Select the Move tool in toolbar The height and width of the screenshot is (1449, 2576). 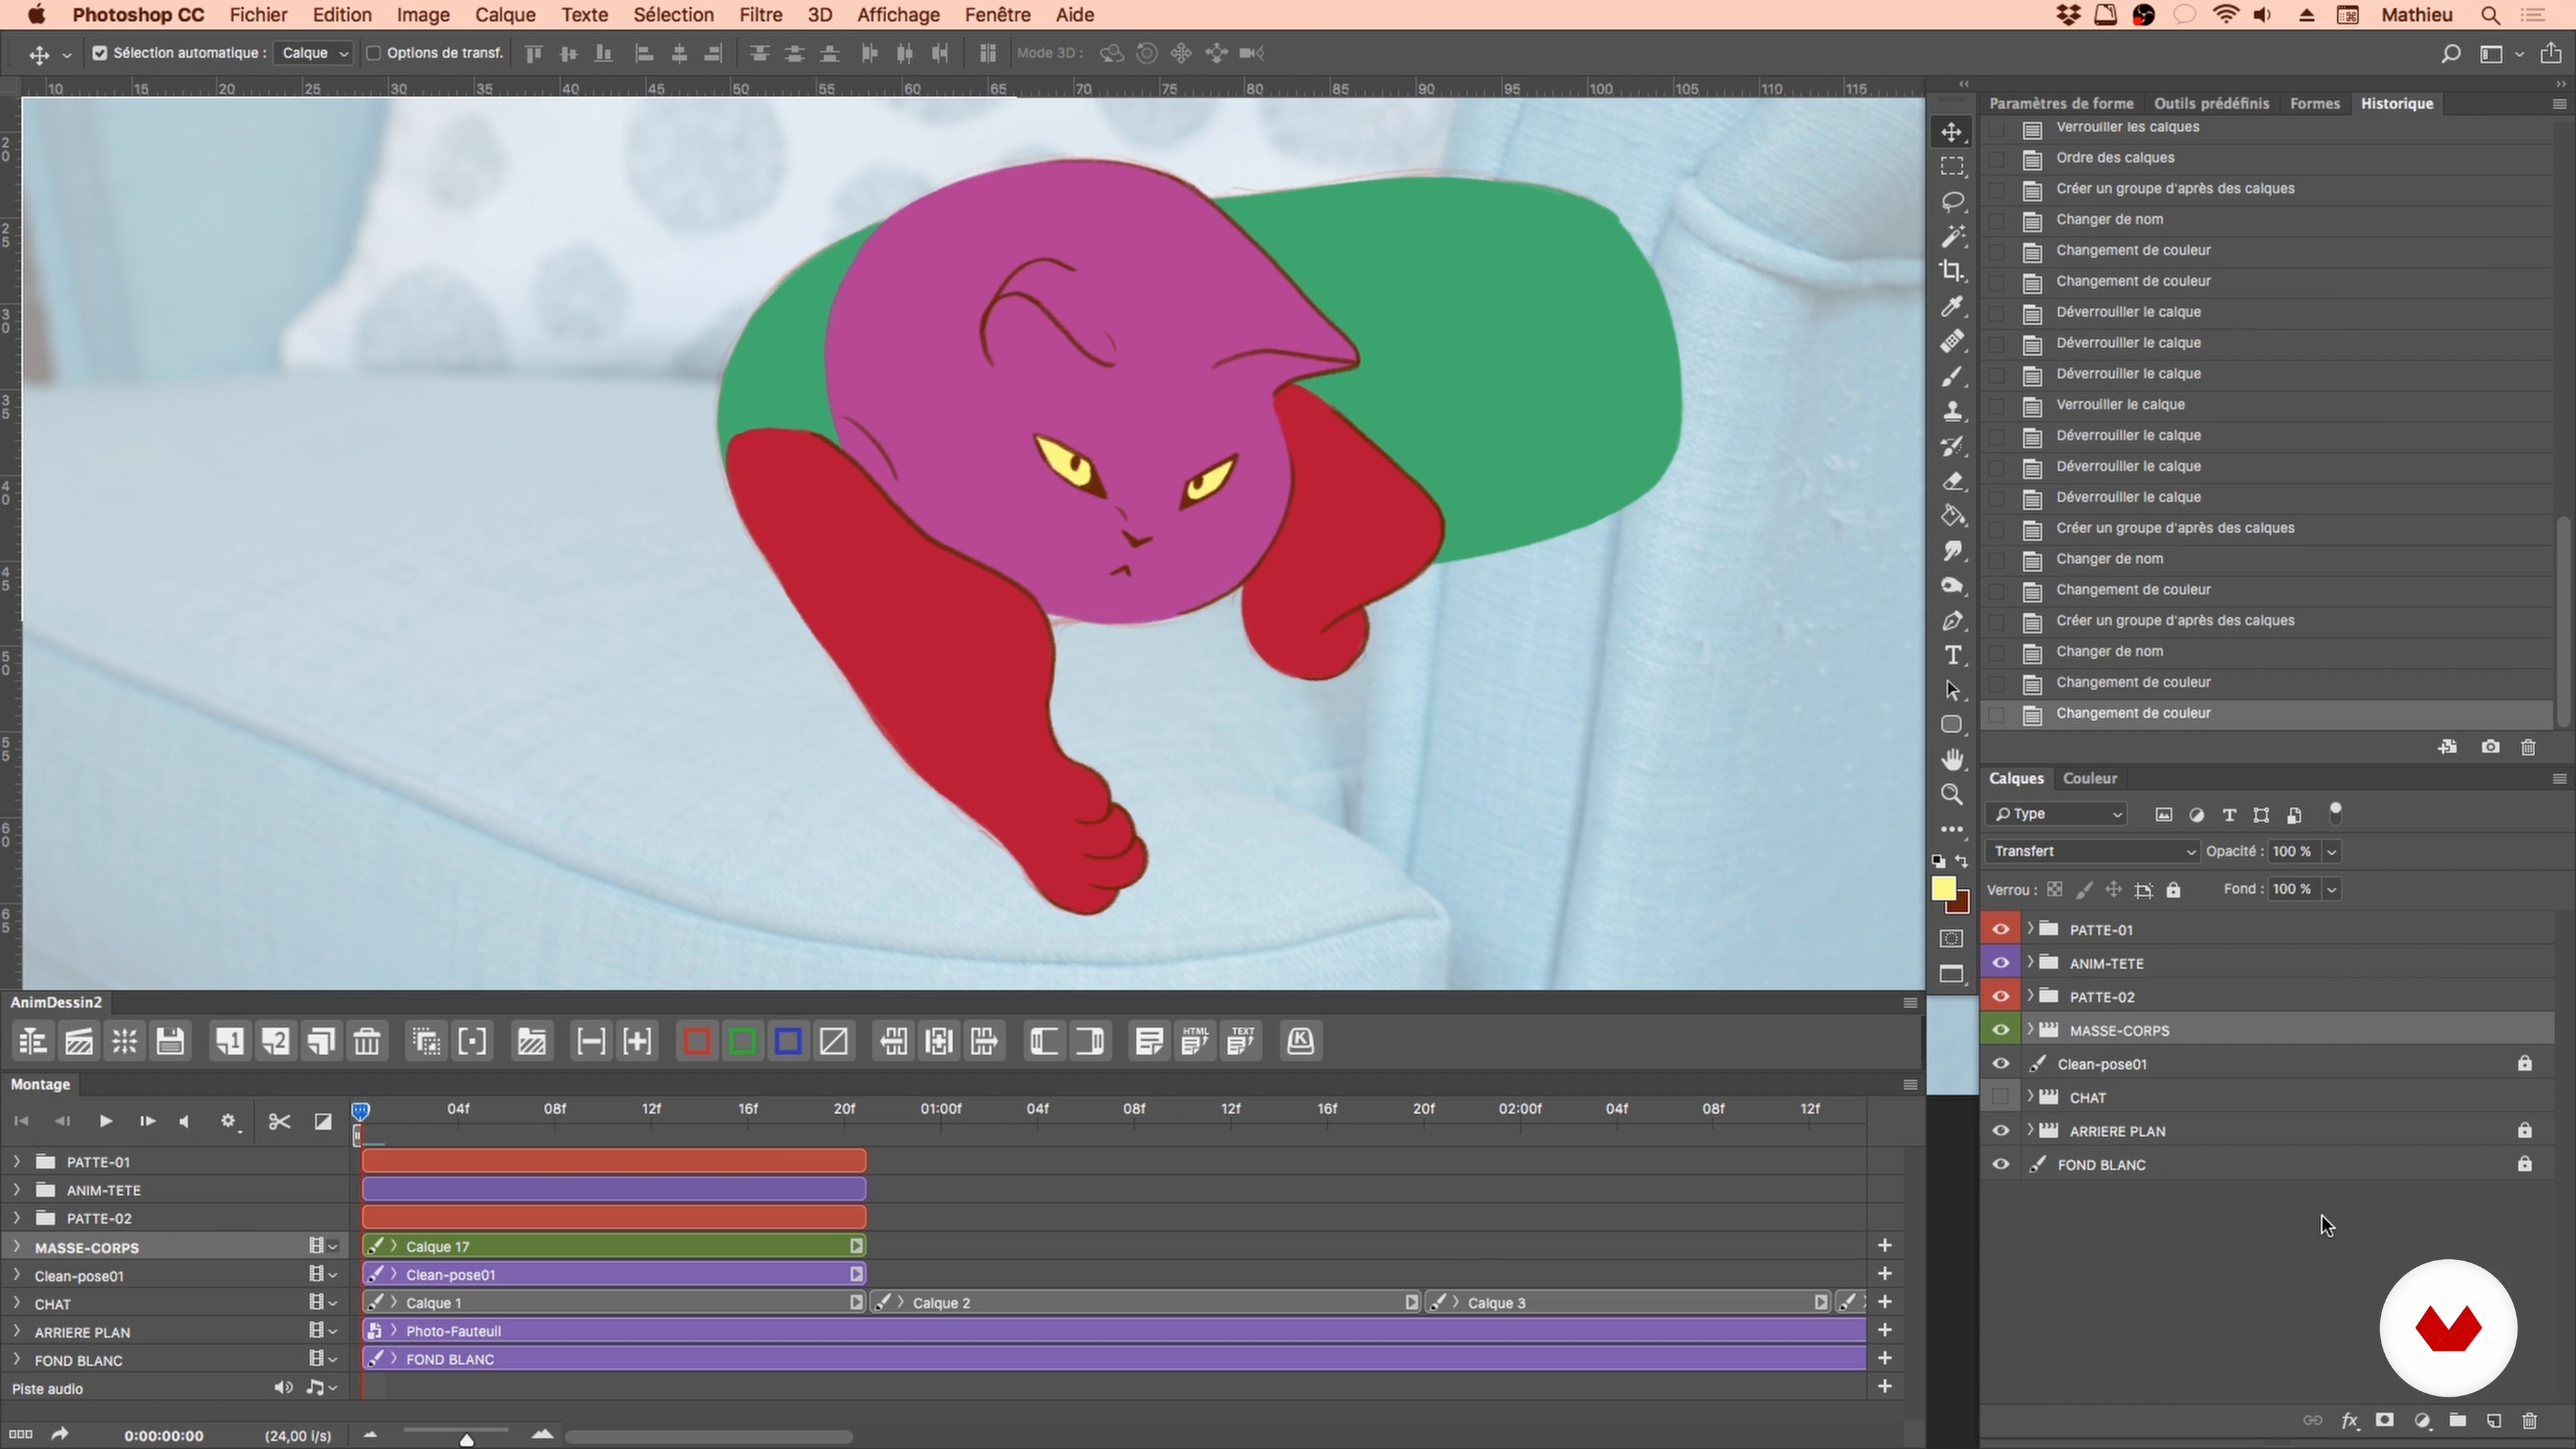(x=1952, y=132)
